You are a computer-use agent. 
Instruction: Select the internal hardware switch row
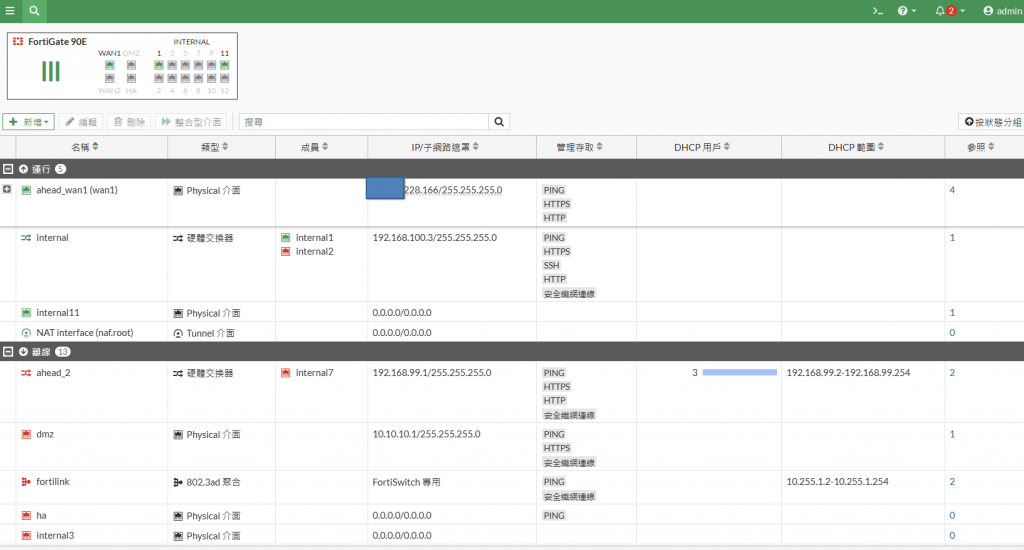tap(512, 265)
